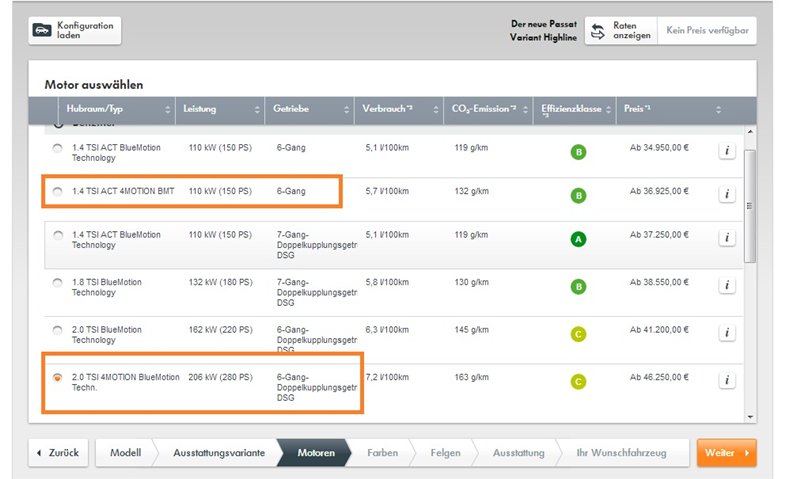Open info for the 41.200,00 € engine
Image resolution: width=800 pixels, height=479 pixels.
coord(727,333)
